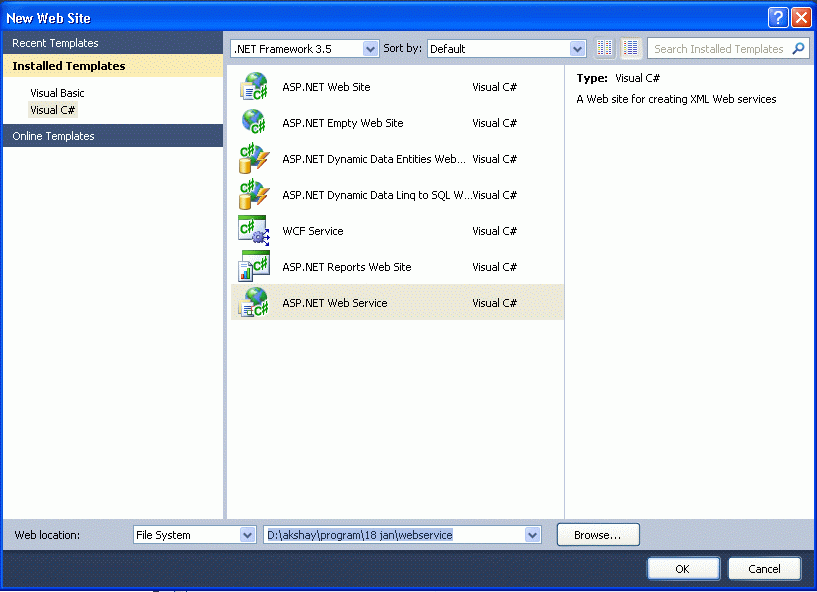Screen dimensions: 817x592
Task: Select Visual C# in the template tree
Action: (53, 110)
